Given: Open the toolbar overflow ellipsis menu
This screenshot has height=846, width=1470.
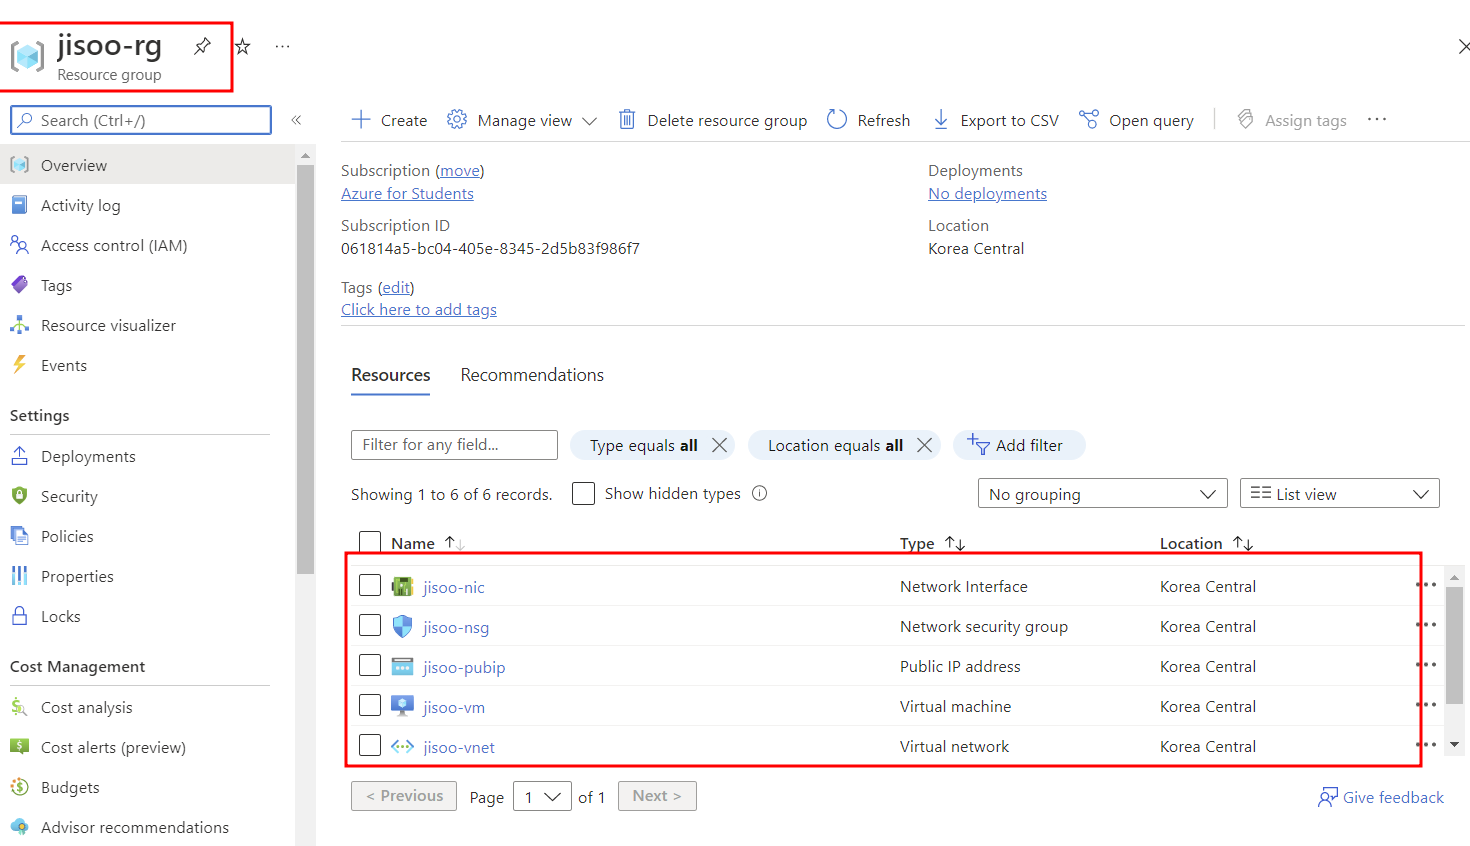Looking at the screenshot, I should 1377,120.
